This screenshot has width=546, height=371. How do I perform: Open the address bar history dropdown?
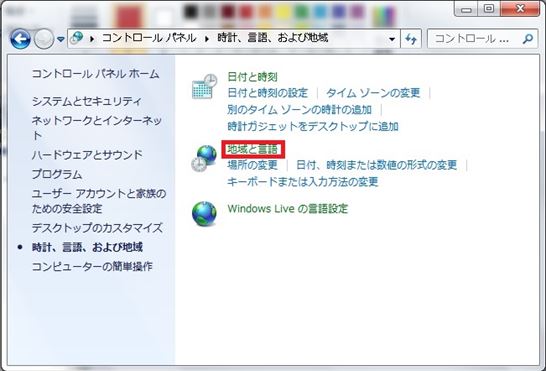392,39
